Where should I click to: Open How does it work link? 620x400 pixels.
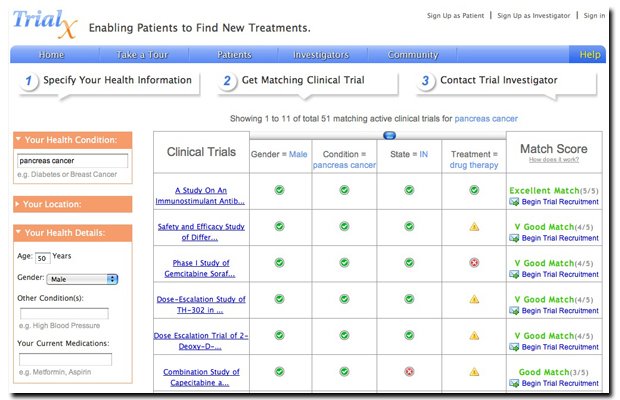(554, 160)
